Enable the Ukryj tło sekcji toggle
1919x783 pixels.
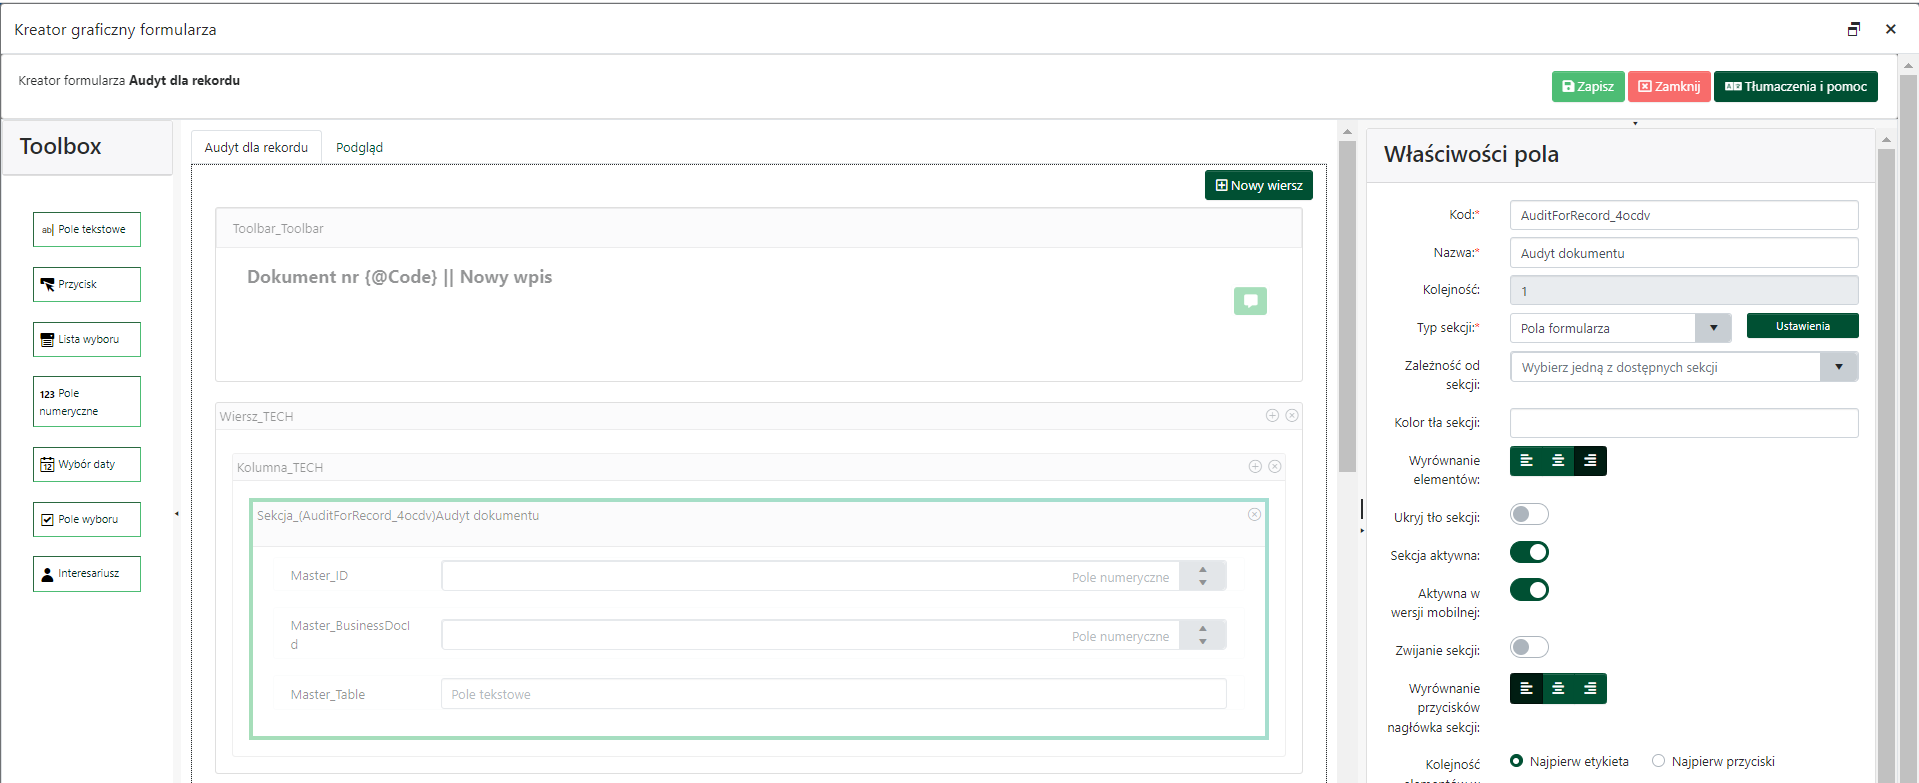1529,514
